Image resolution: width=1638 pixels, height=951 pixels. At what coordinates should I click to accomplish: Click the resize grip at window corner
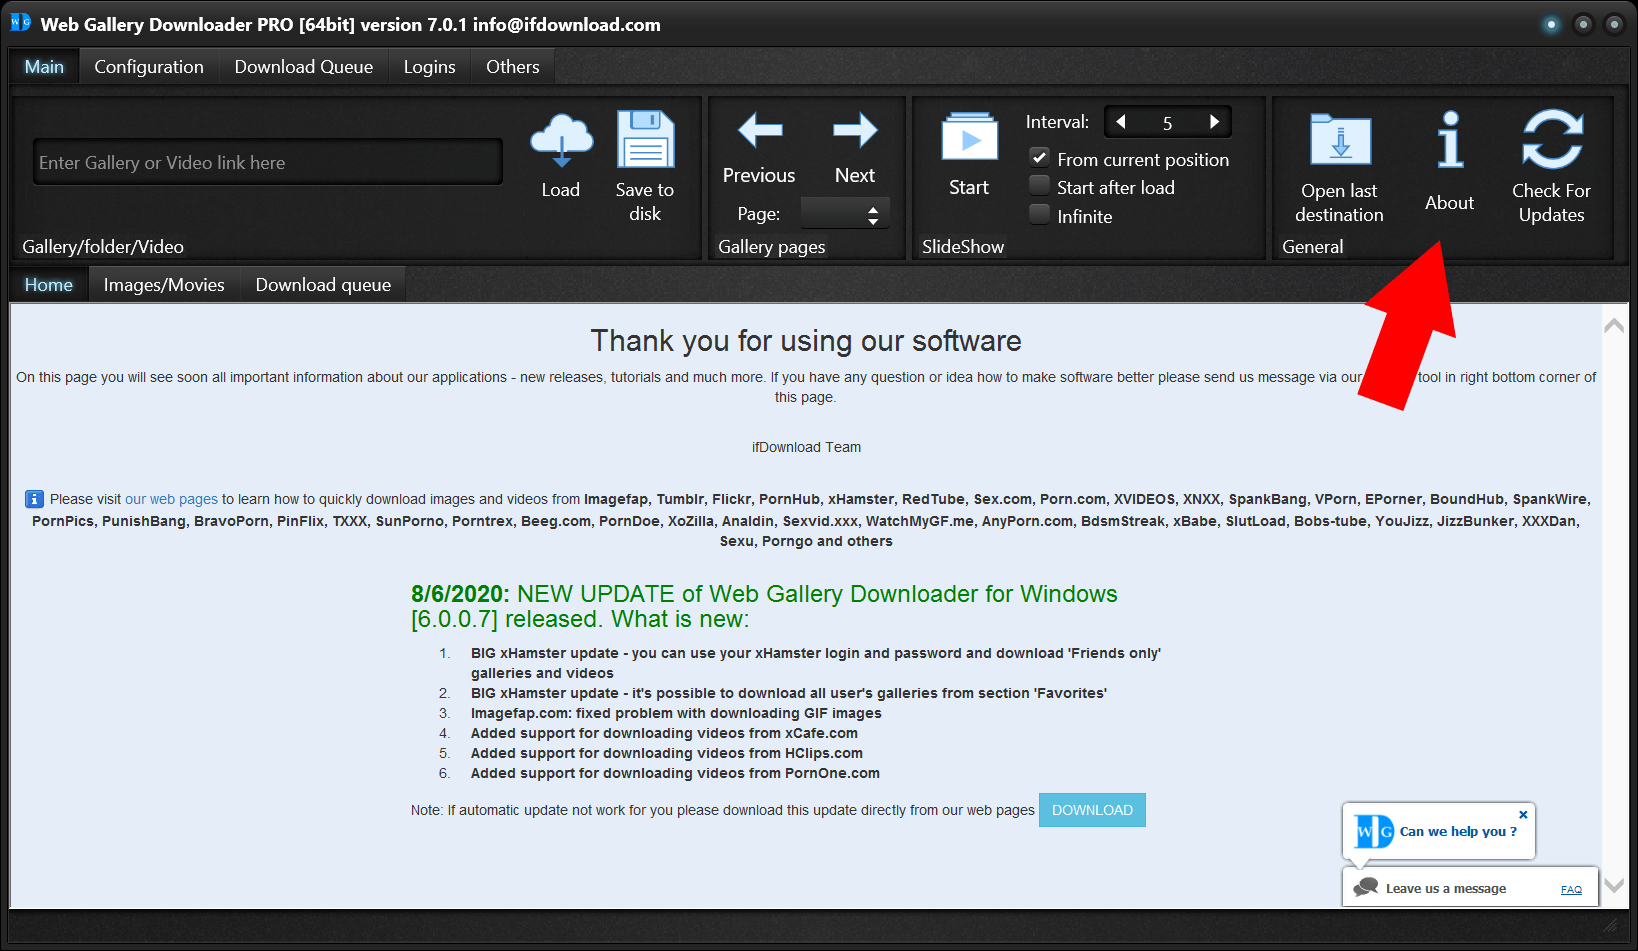click(1611, 926)
